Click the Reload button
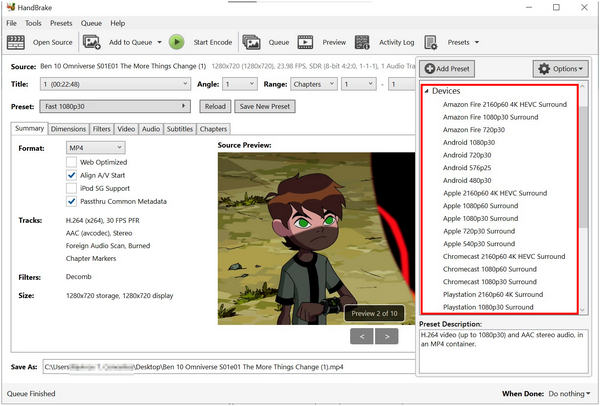The width and height of the screenshot is (600, 406). pos(214,106)
